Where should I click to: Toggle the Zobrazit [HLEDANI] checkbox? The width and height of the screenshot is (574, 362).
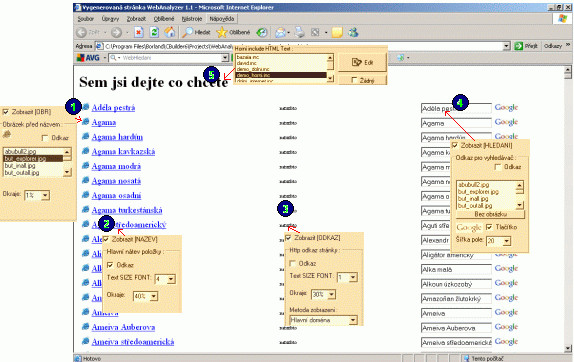455,145
